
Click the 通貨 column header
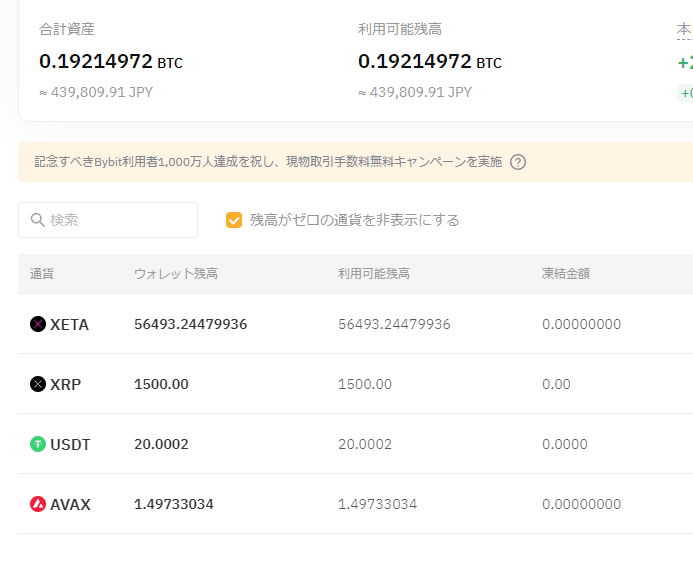(42, 274)
